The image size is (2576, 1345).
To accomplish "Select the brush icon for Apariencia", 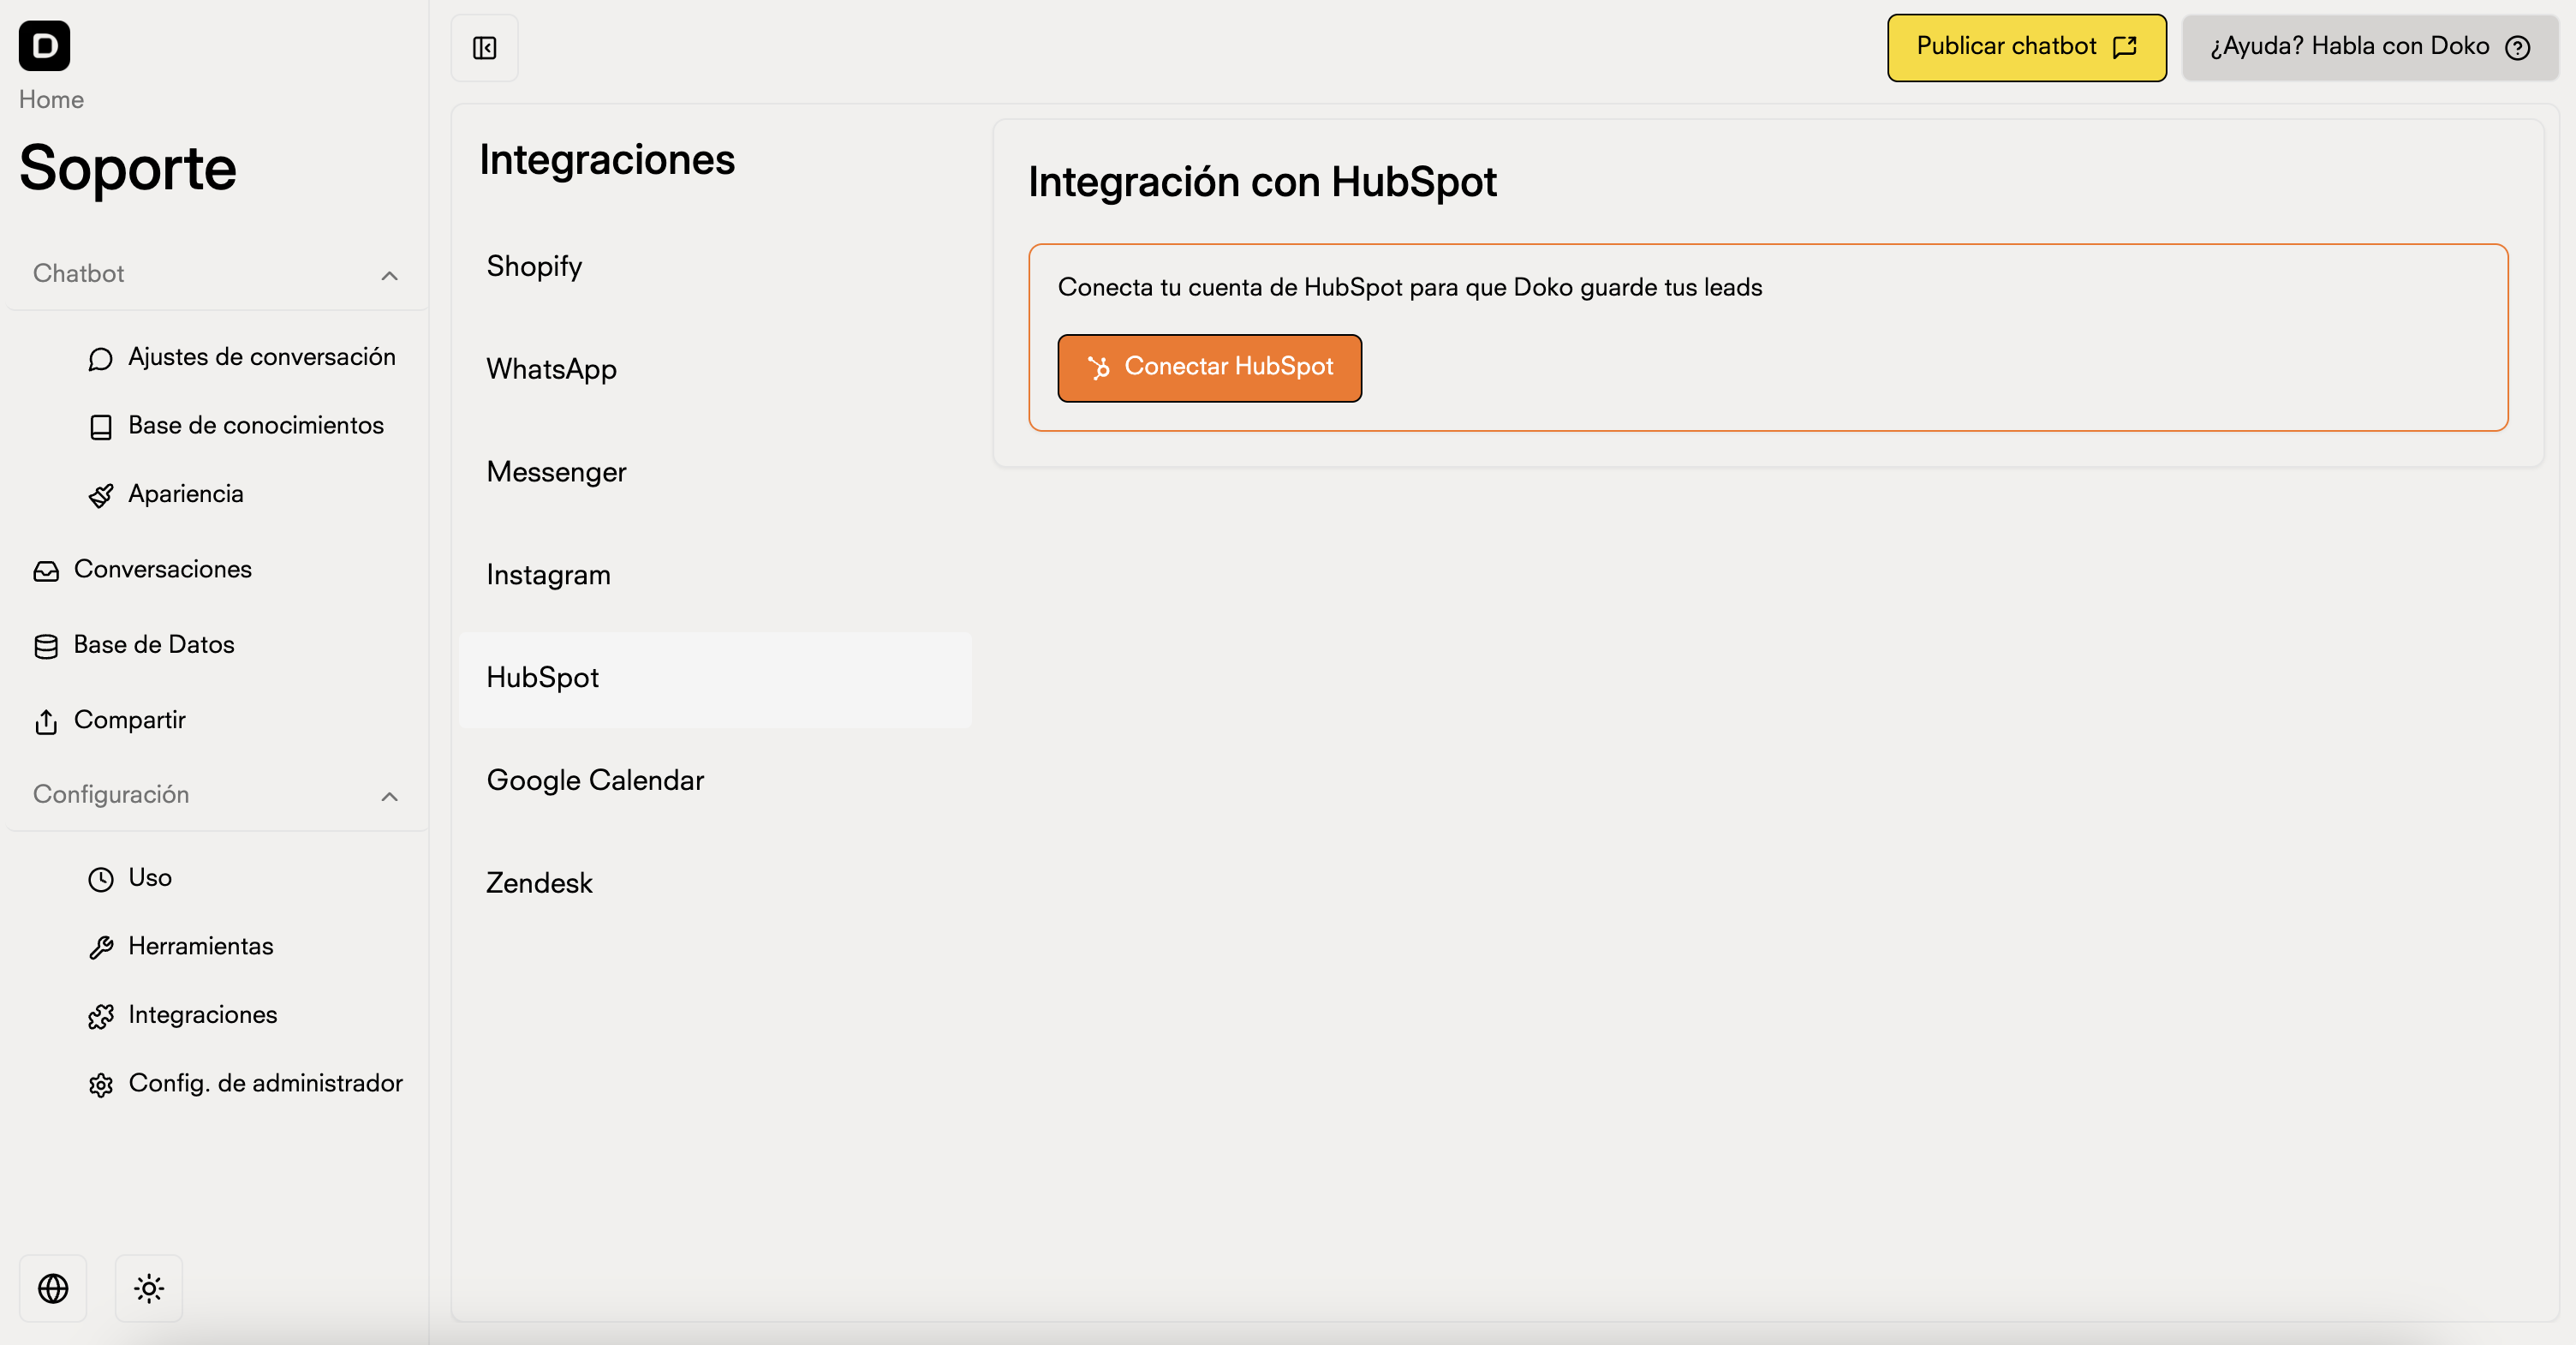I will click(x=101, y=495).
